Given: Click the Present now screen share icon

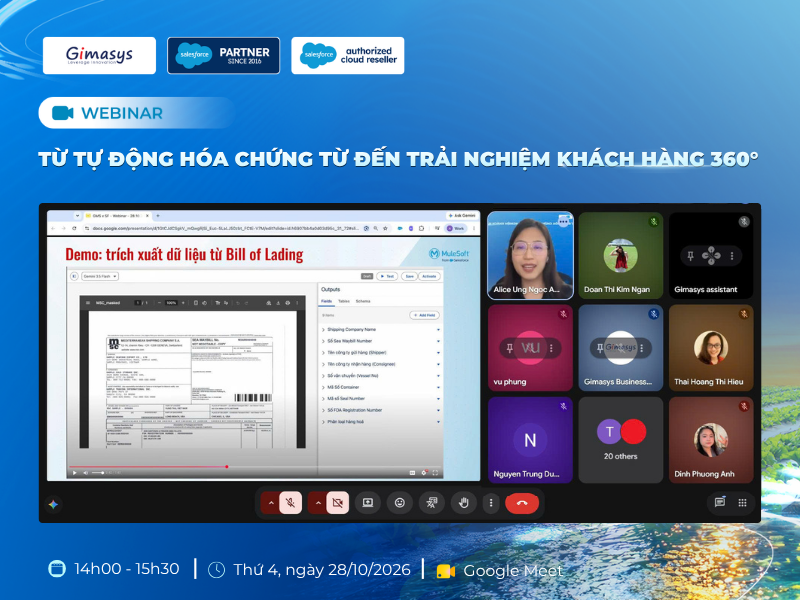Looking at the screenshot, I should [367, 503].
